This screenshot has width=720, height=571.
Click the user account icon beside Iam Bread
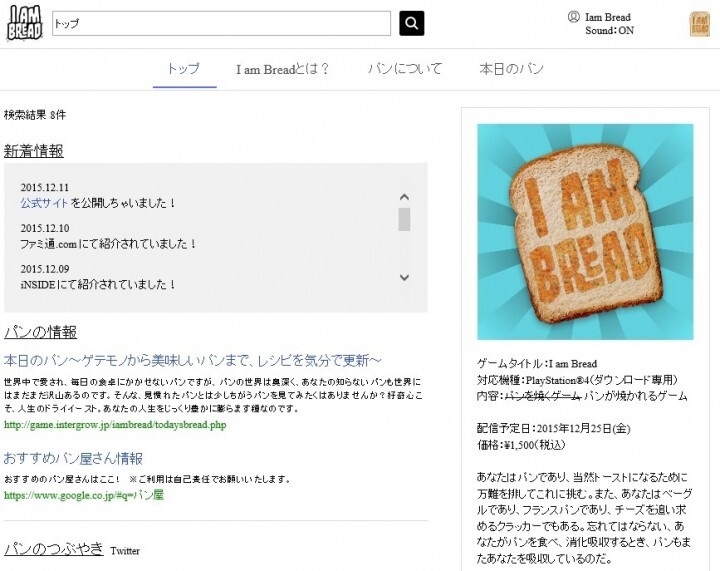(574, 17)
